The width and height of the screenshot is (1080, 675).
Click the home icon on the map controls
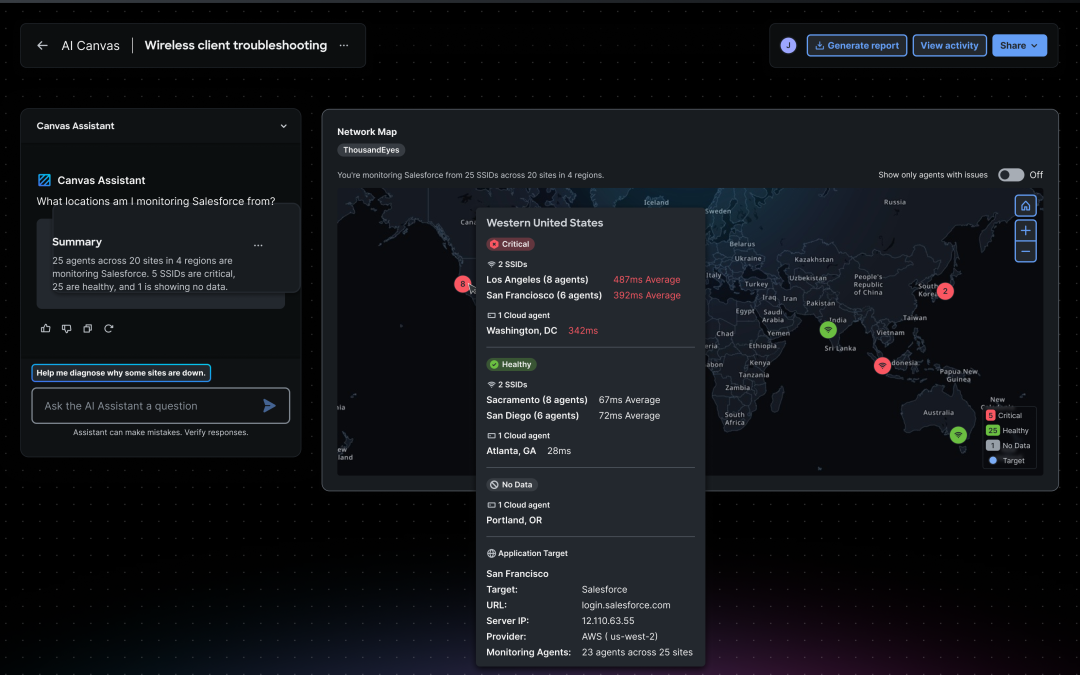pos(1025,205)
